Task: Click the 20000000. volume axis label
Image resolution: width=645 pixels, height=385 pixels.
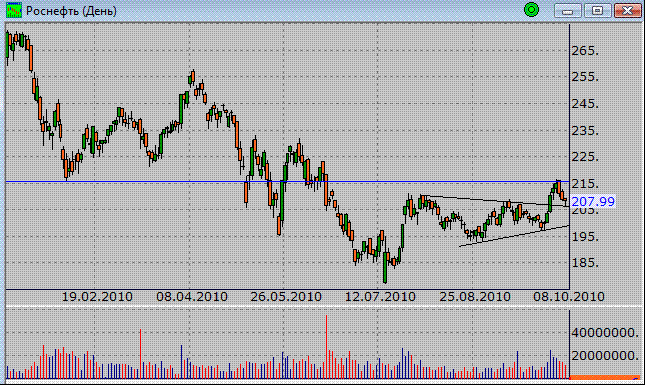Action: pos(605,355)
